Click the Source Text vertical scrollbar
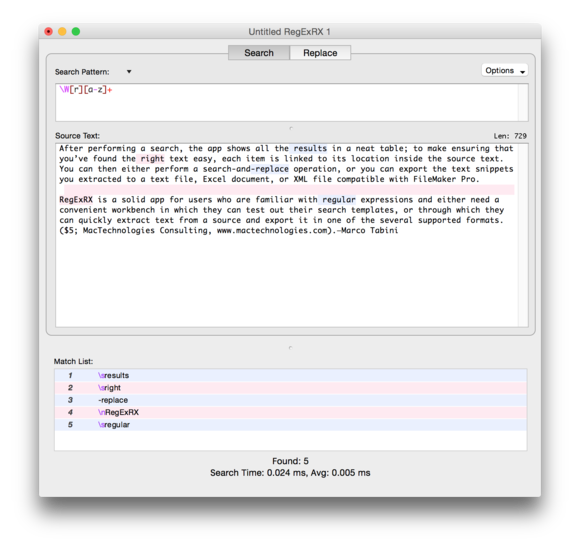This screenshot has height=551, width=580. (523, 235)
